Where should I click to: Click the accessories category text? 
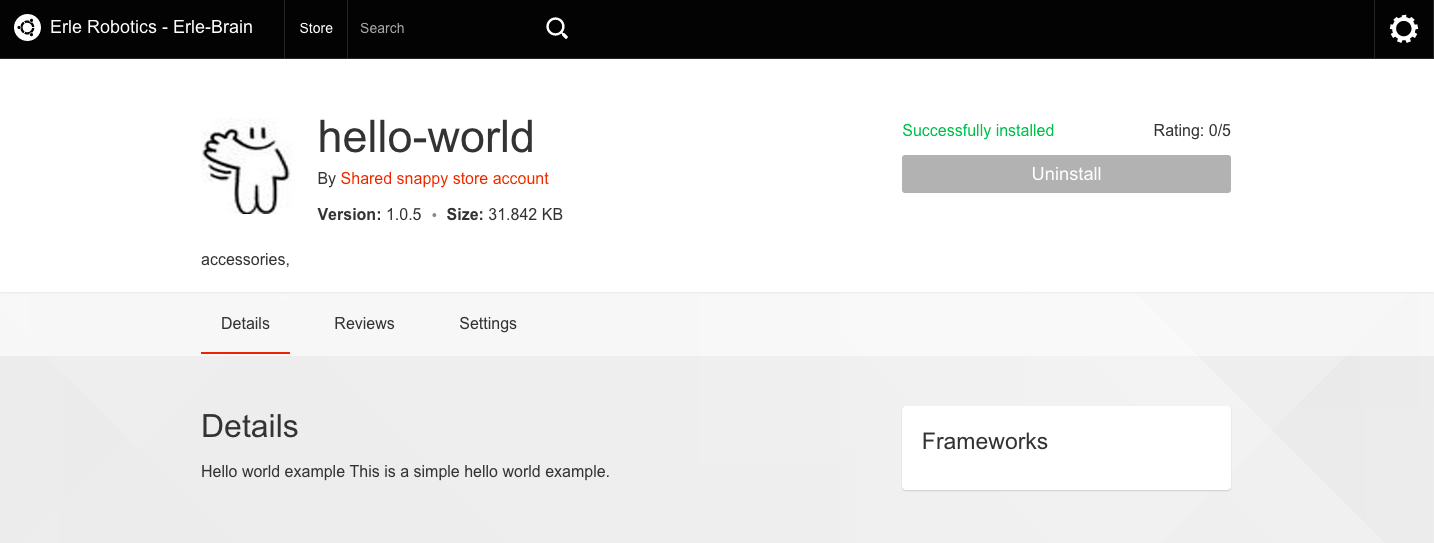coord(245,260)
